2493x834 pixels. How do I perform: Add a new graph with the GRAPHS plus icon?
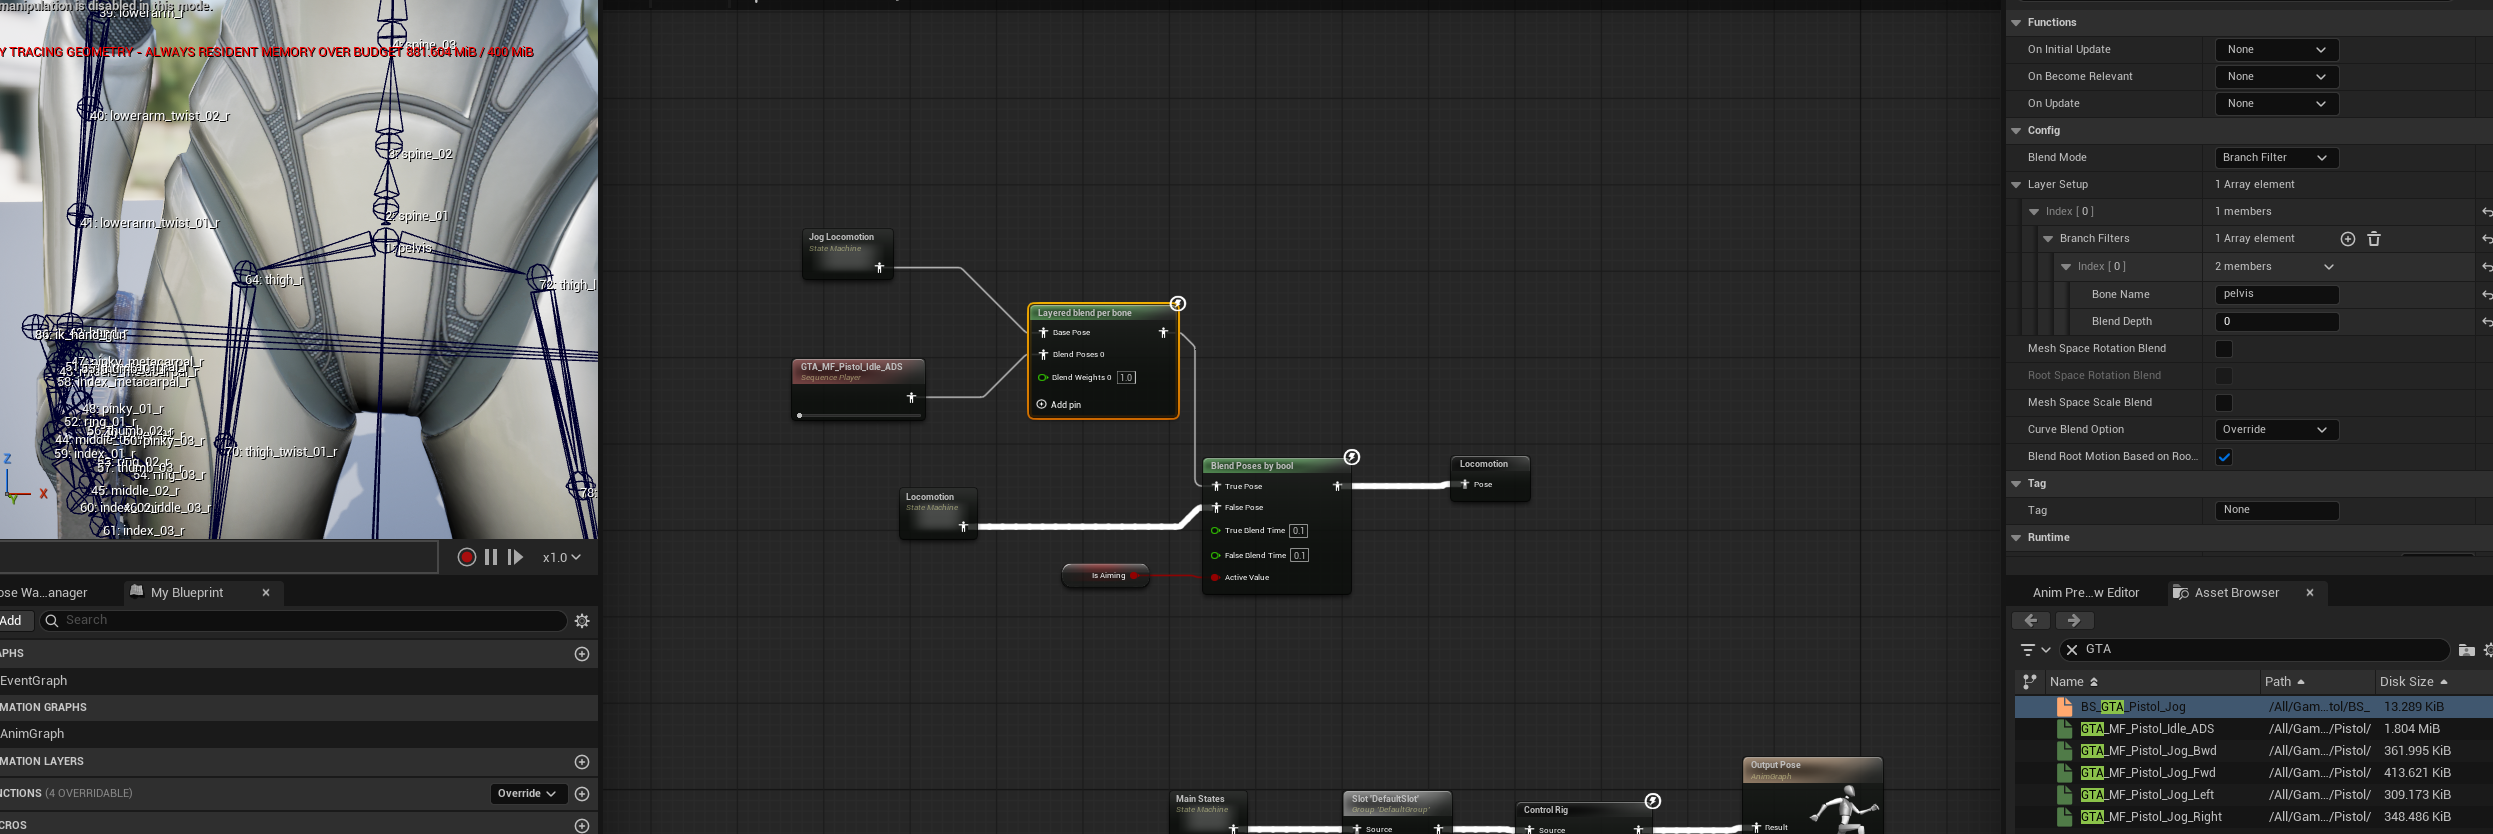[582, 654]
